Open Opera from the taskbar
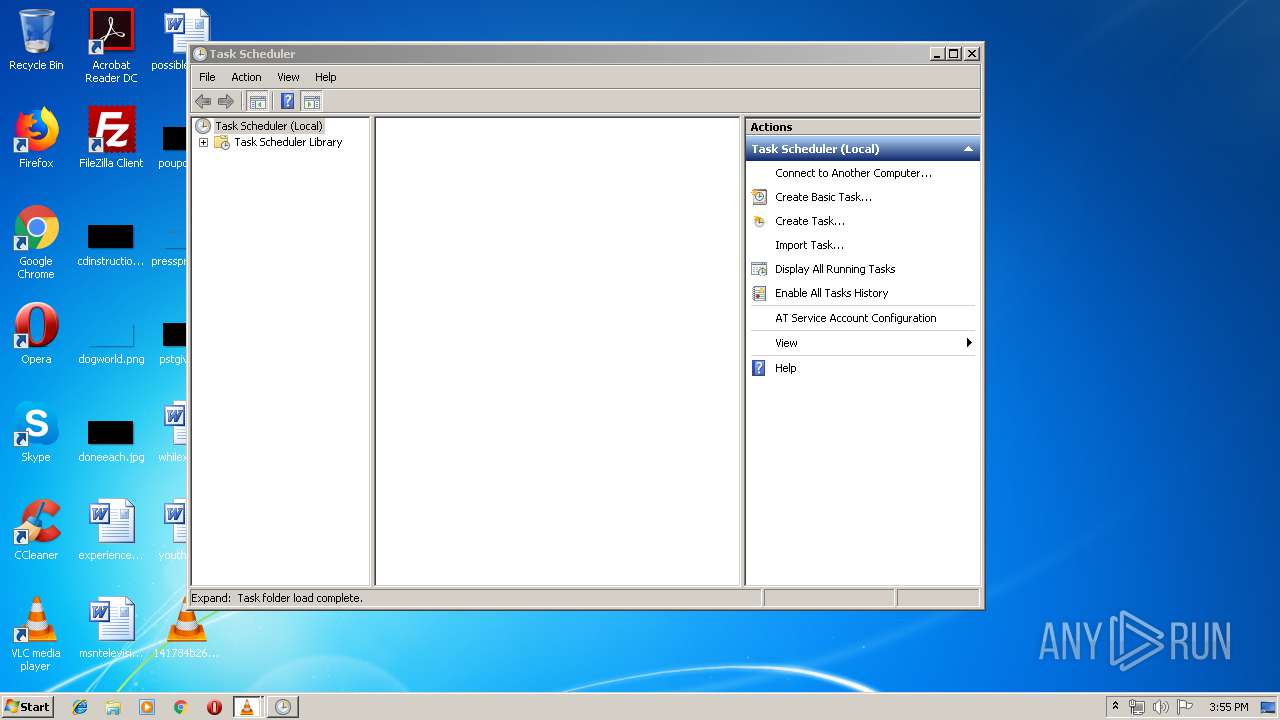The height and width of the screenshot is (720, 1280). coord(214,707)
